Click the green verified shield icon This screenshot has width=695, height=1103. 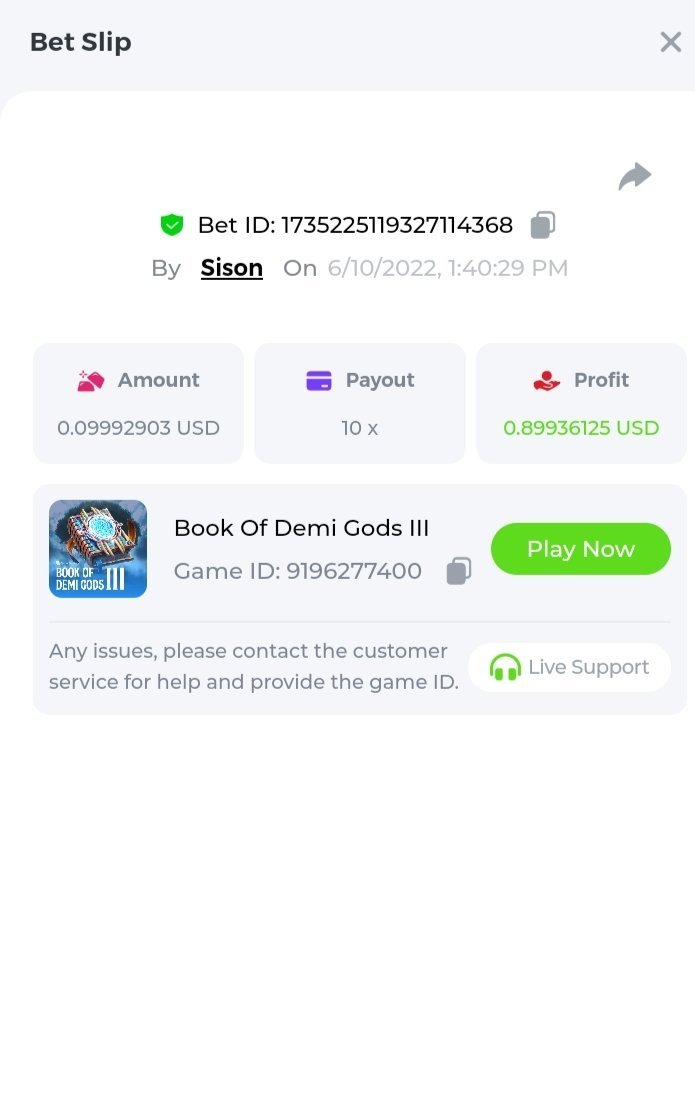tap(172, 225)
